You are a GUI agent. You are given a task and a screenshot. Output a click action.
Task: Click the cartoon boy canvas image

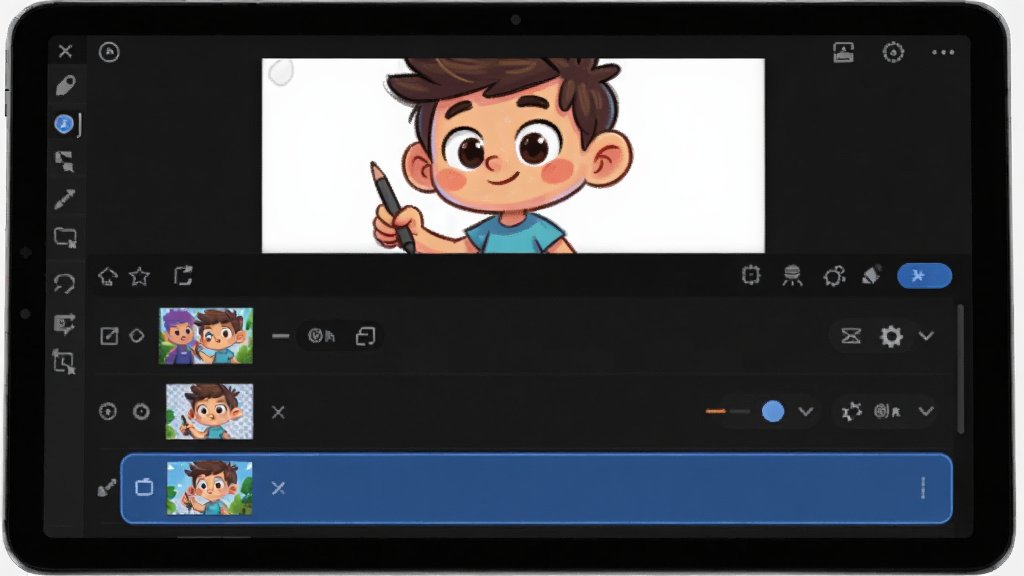tap(513, 155)
